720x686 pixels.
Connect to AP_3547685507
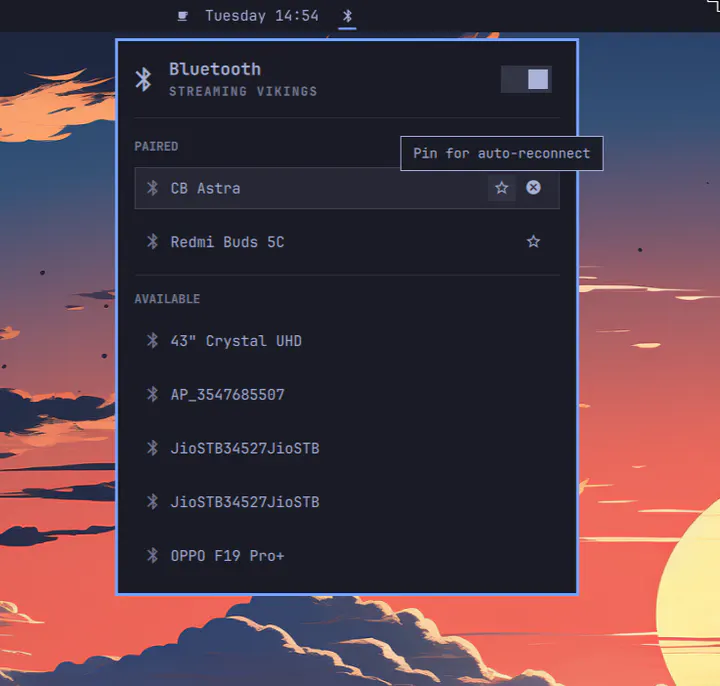(x=347, y=394)
